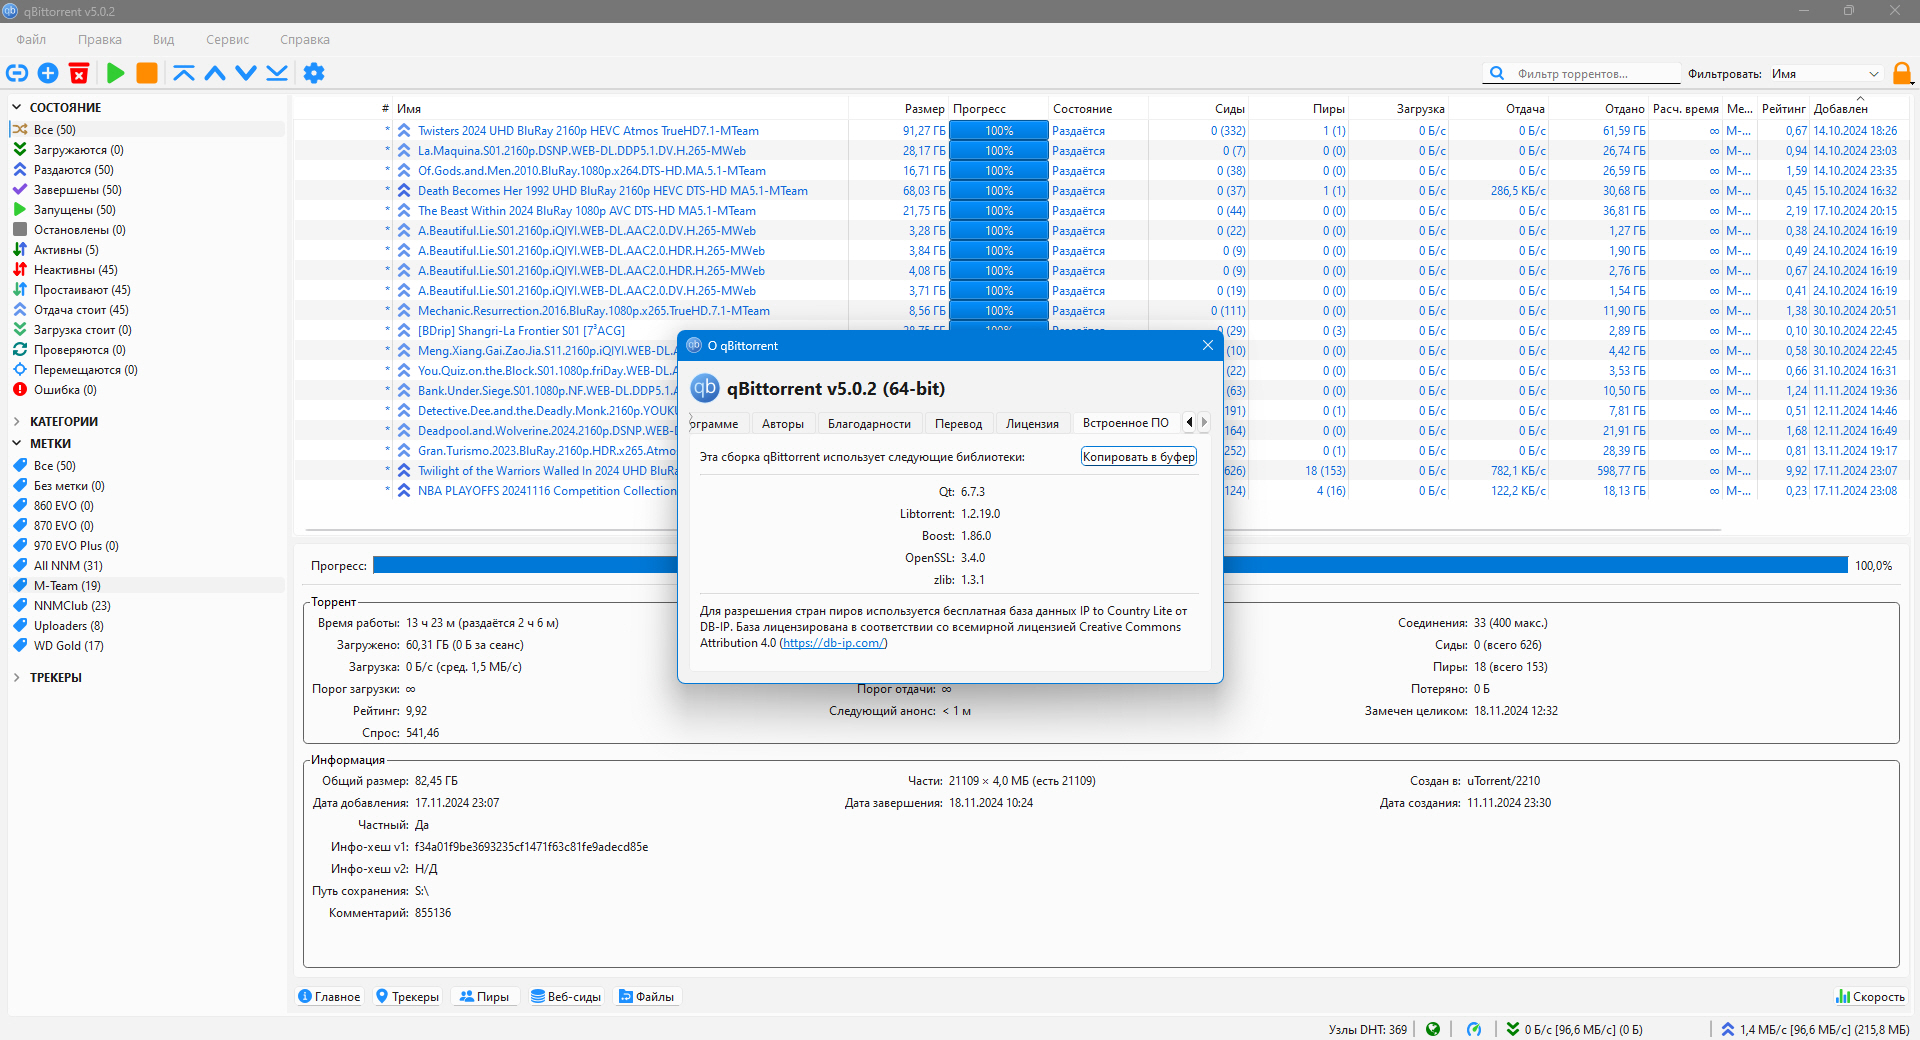This screenshot has height=1040, width=1920.
Task: Open the Фильтровать Имя dropdown
Action: click(1826, 74)
